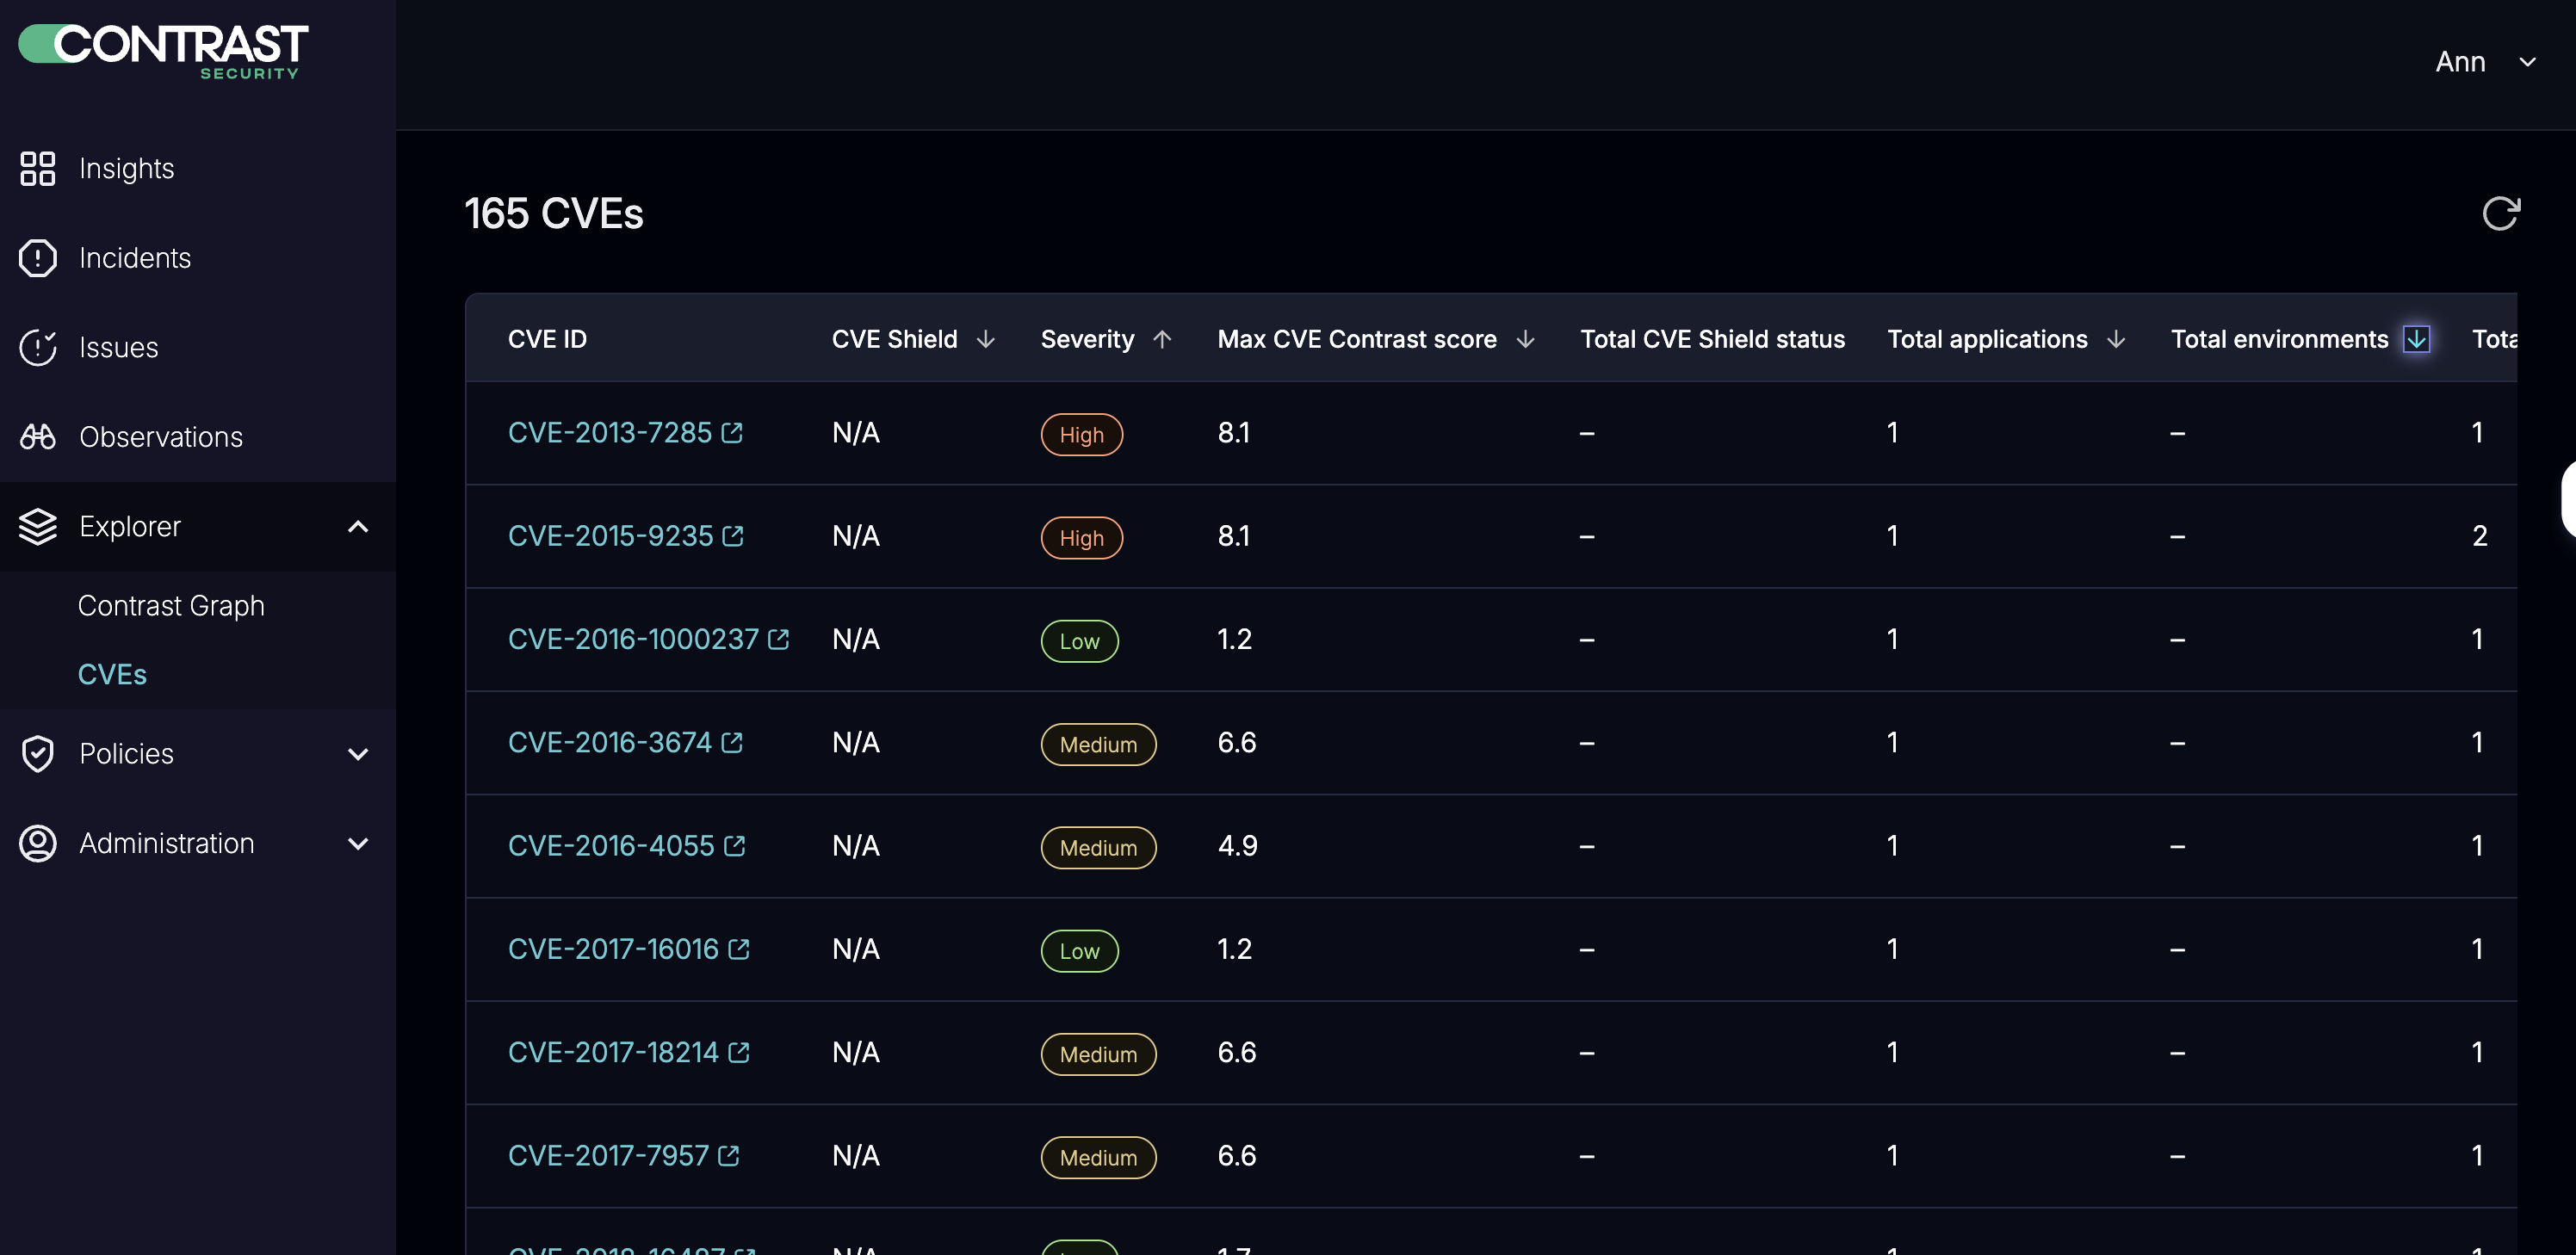Click the Administration user icon

pos(38,843)
